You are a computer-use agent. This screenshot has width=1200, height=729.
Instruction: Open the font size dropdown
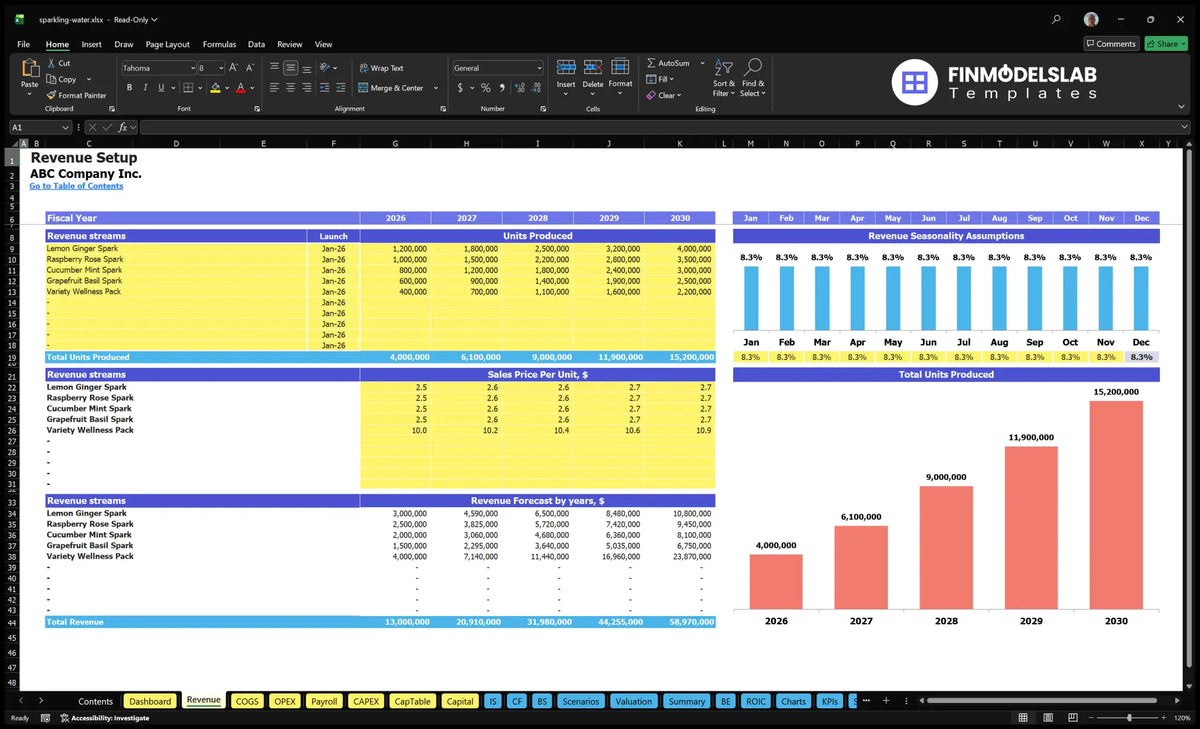click(220, 68)
